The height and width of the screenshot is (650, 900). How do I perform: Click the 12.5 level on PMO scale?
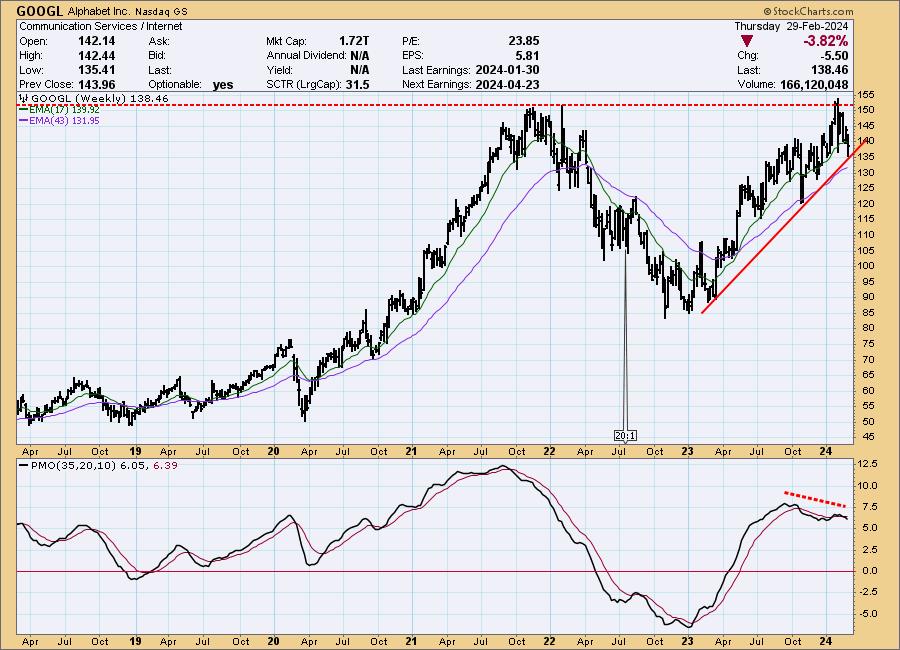[868, 464]
